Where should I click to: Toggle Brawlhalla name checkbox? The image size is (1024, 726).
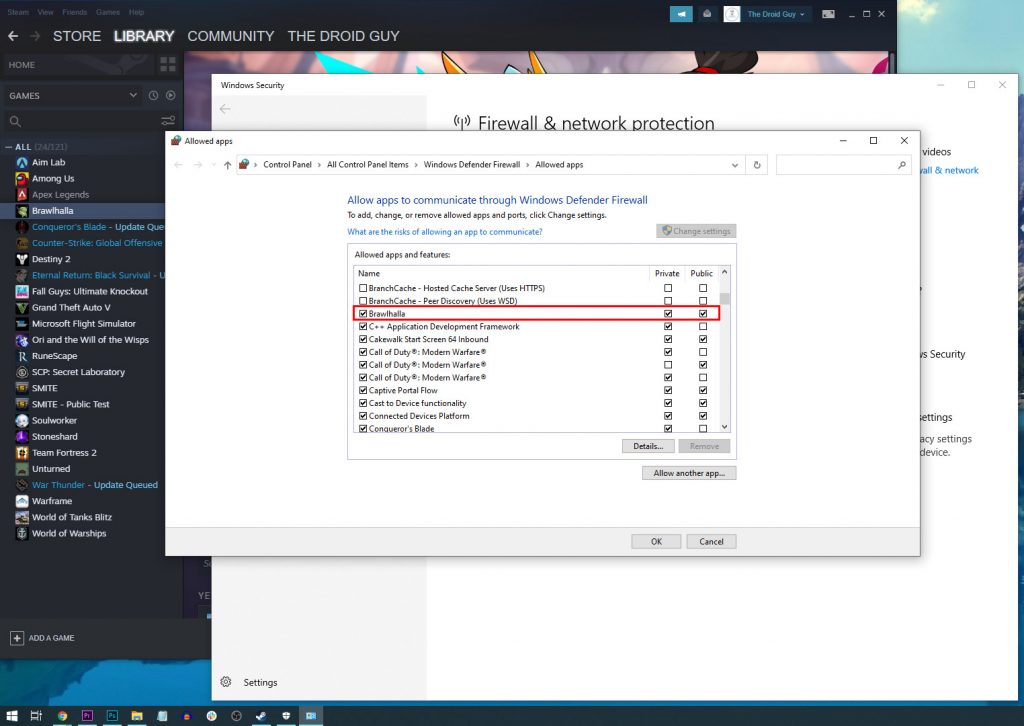pyautogui.click(x=363, y=314)
